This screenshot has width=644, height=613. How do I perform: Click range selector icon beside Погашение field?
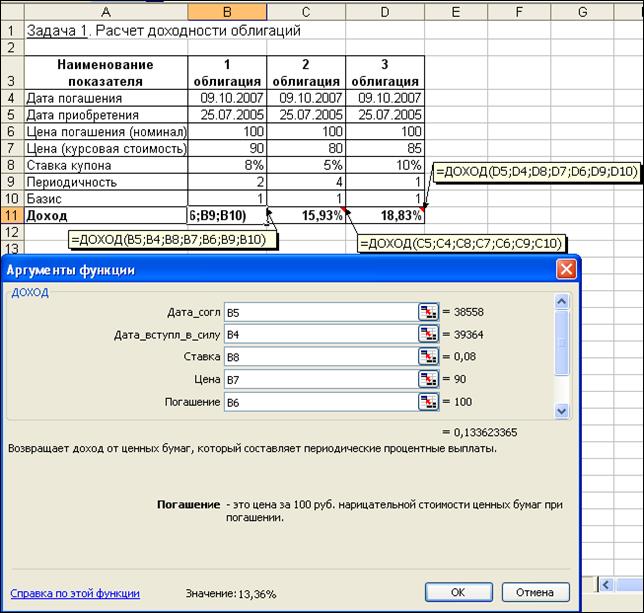click(429, 401)
